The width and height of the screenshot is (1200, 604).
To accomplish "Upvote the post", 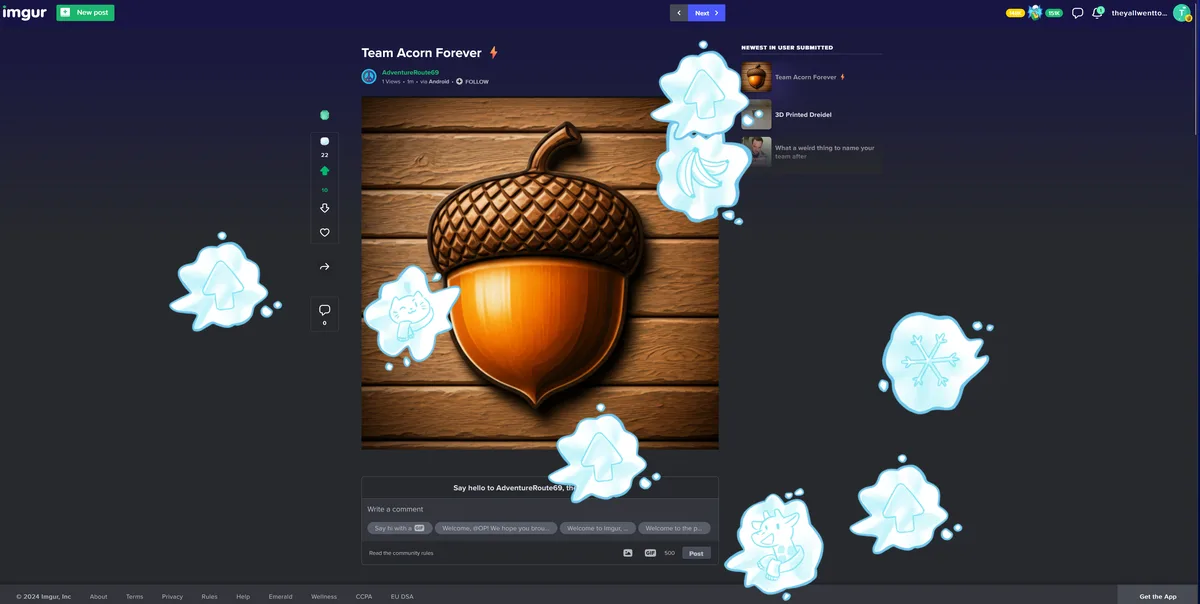I will (324, 172).
